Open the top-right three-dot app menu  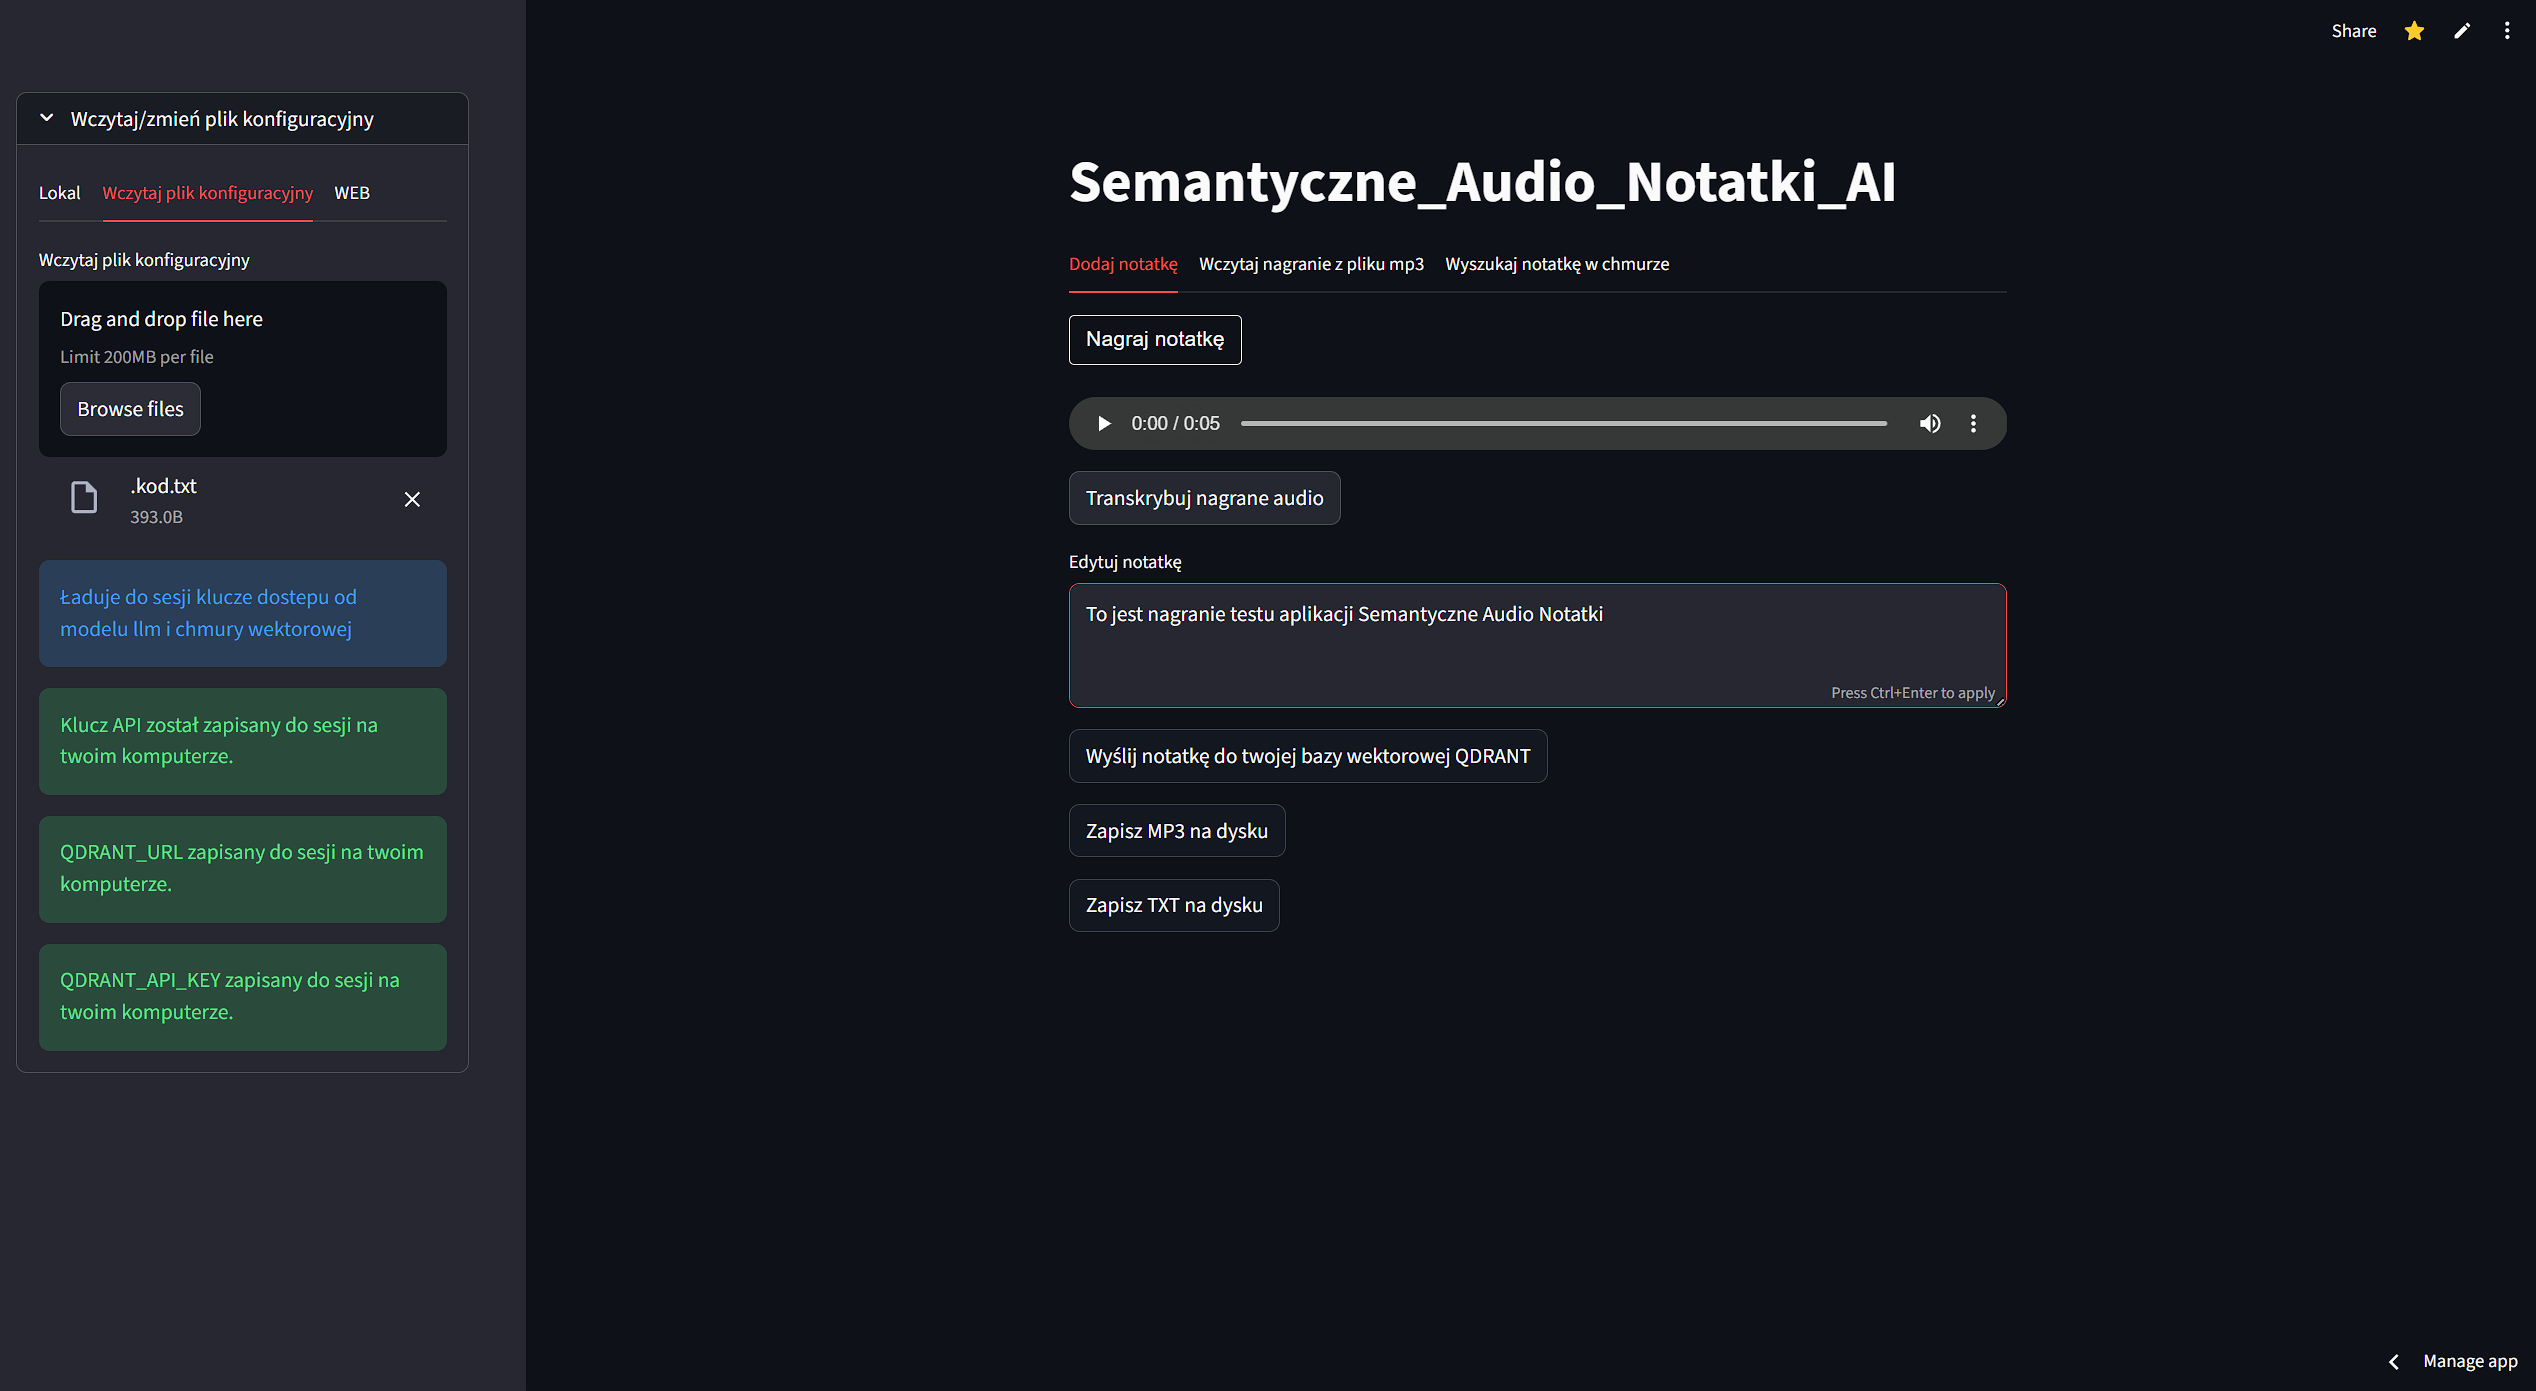(2507, 31)
